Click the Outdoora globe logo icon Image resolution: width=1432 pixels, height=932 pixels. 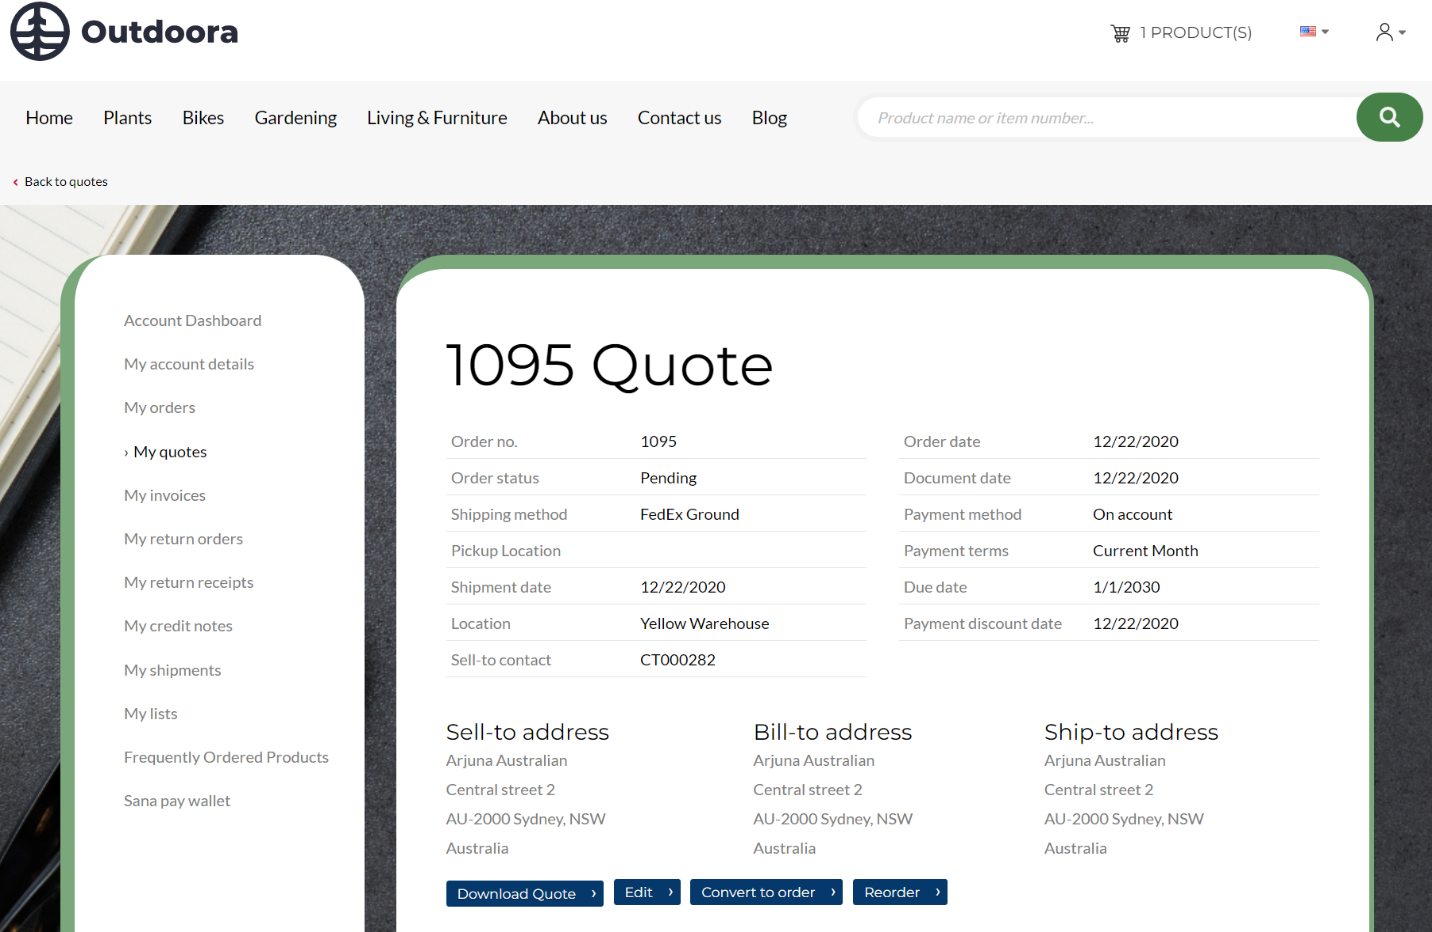tap(40, 31)
